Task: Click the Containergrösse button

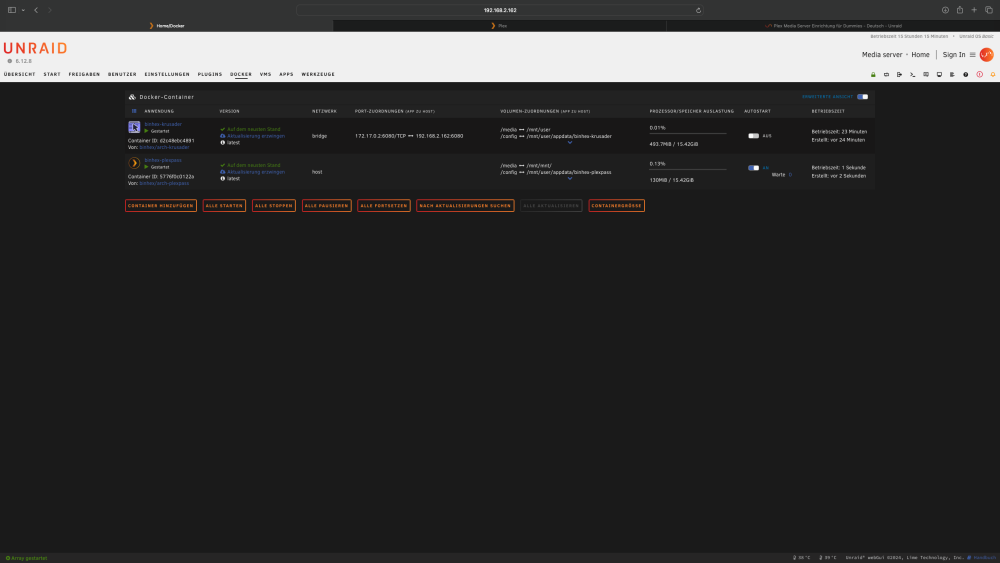Action: click(x=617, y=206)
